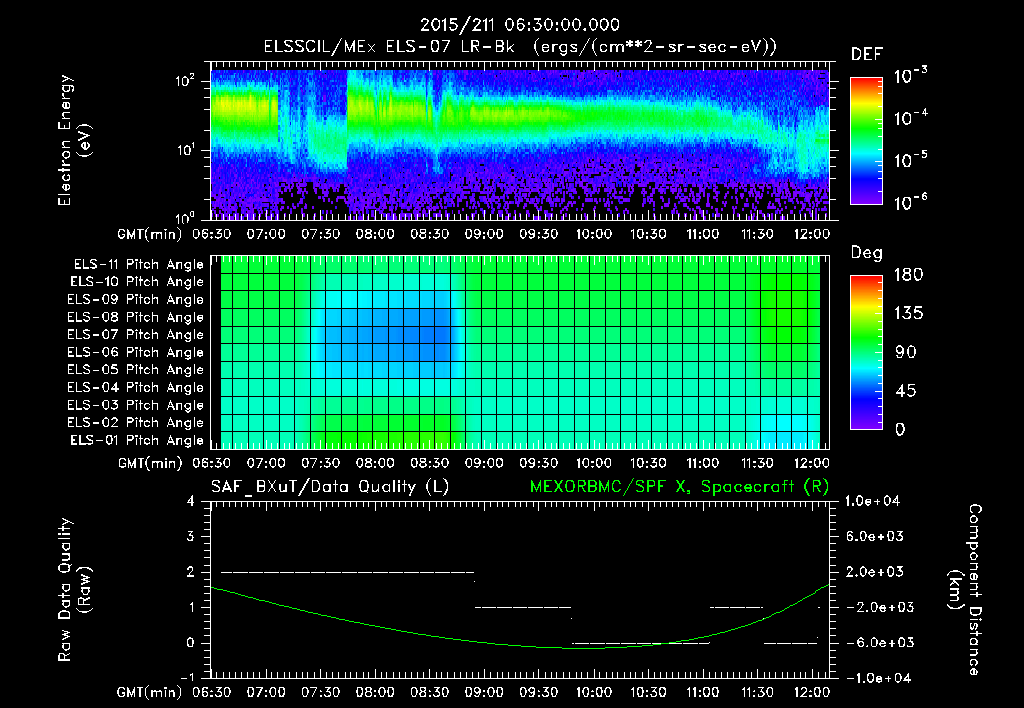This screenshot has width=1024, height=708.
Task: Click the ELS-02 Pitch Angle label
Action: coord(136,423)
